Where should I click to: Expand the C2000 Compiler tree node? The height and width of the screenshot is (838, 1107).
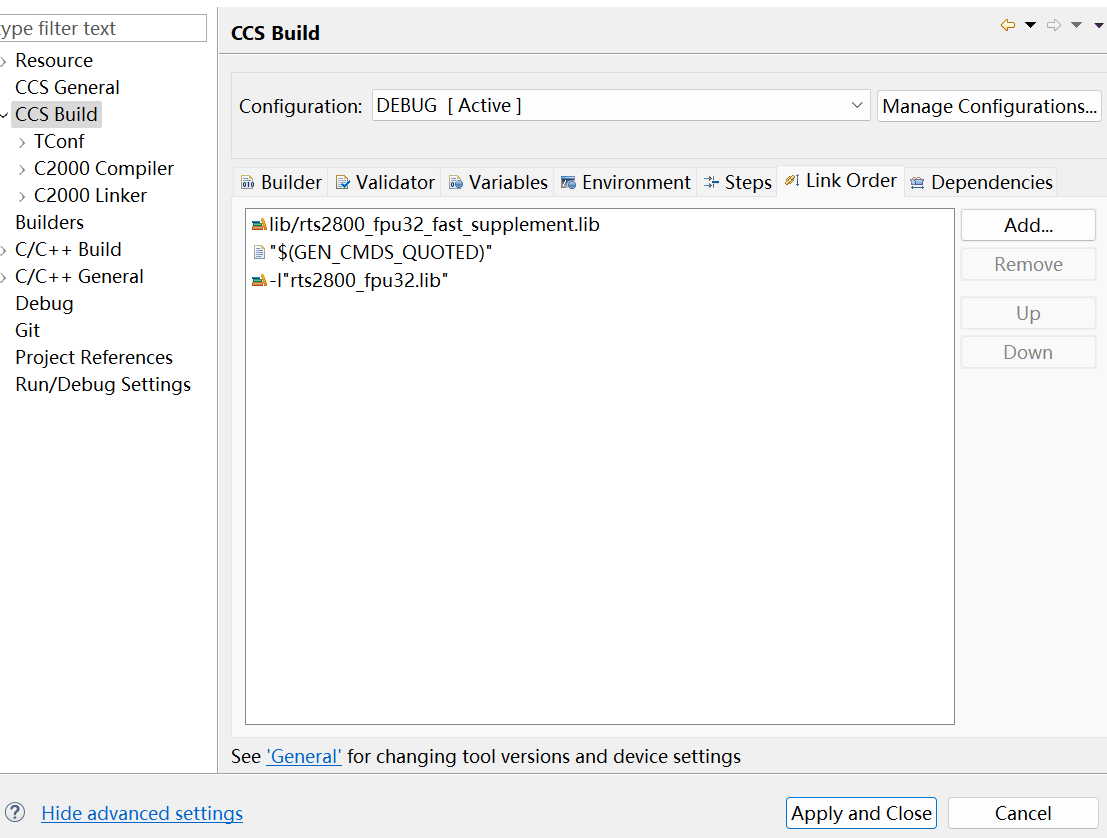(x=23, y=169)
